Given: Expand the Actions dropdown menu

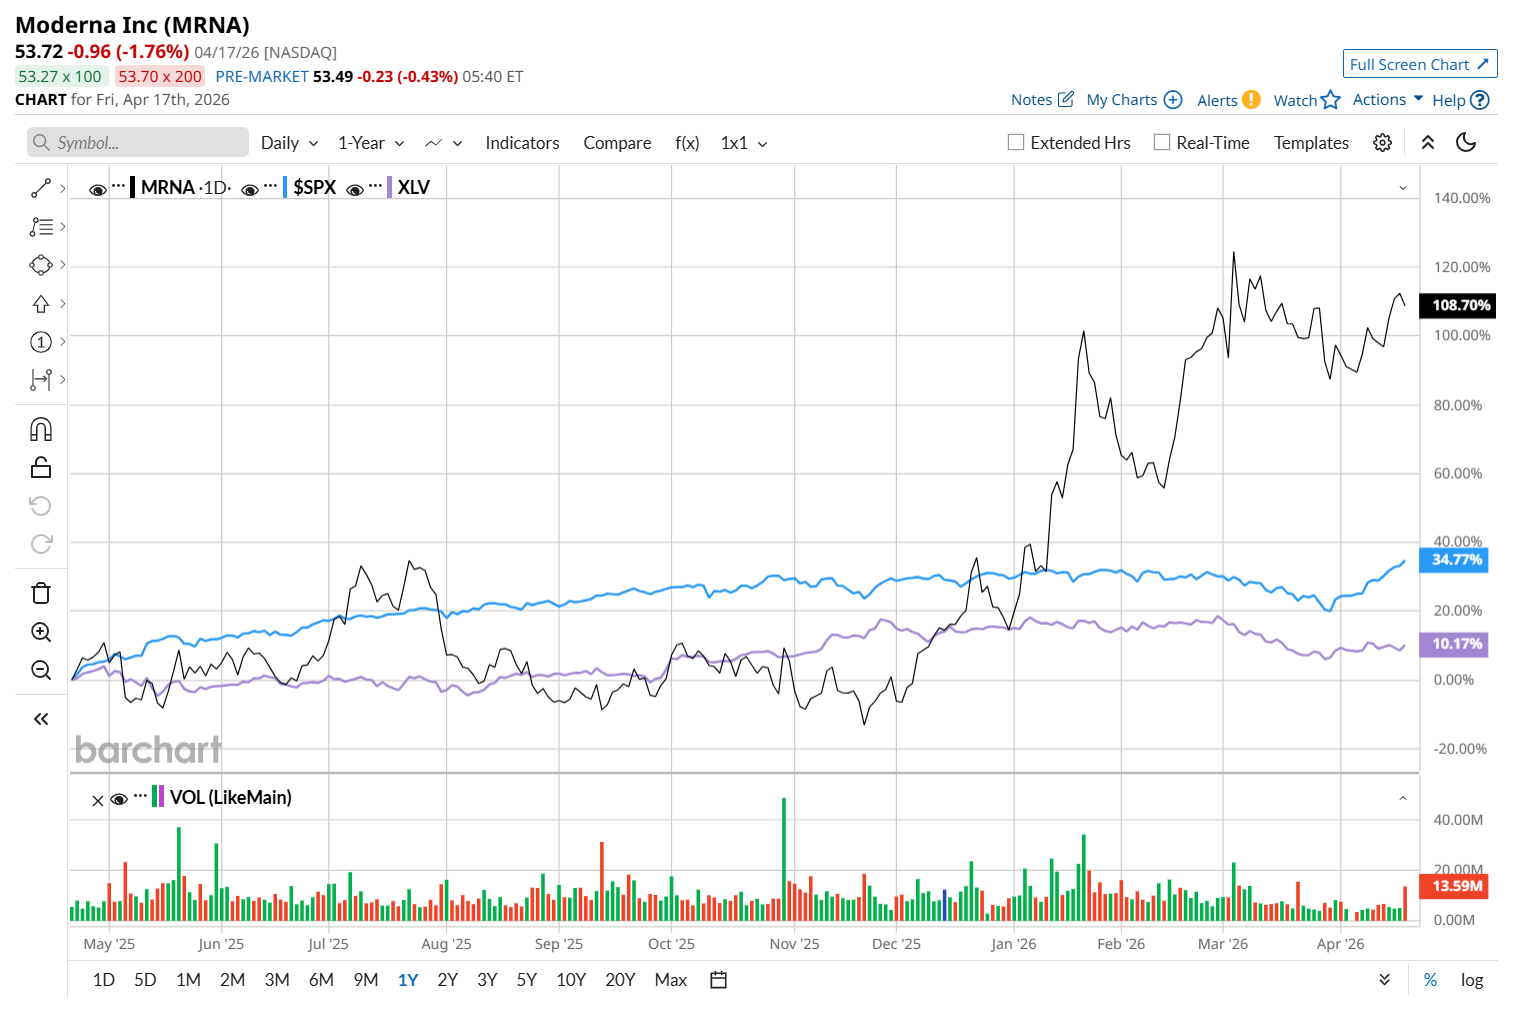Looking at the screenshot, I should point(1388,99).
